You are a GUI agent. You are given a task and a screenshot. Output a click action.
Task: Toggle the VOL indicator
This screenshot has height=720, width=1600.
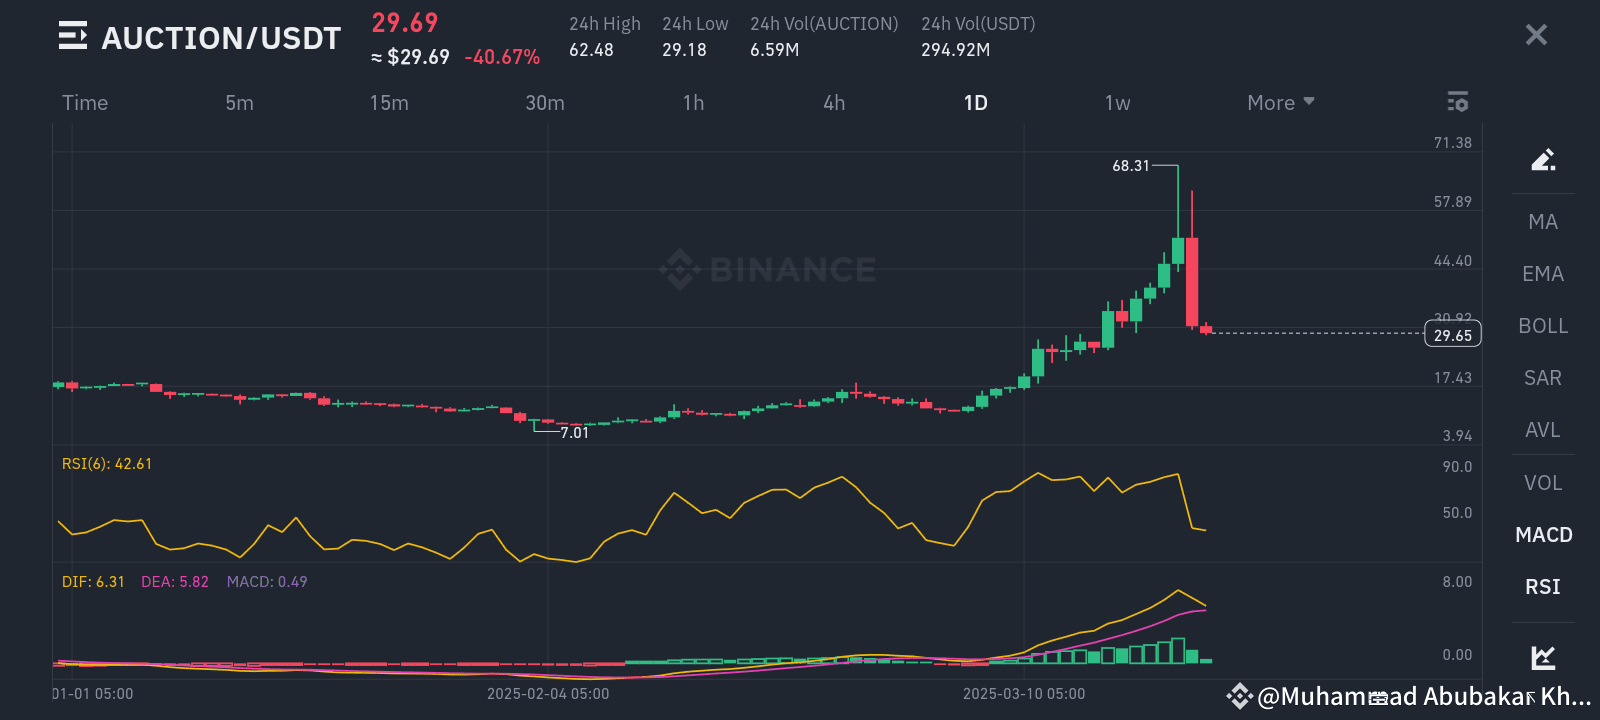(1543, 483)
